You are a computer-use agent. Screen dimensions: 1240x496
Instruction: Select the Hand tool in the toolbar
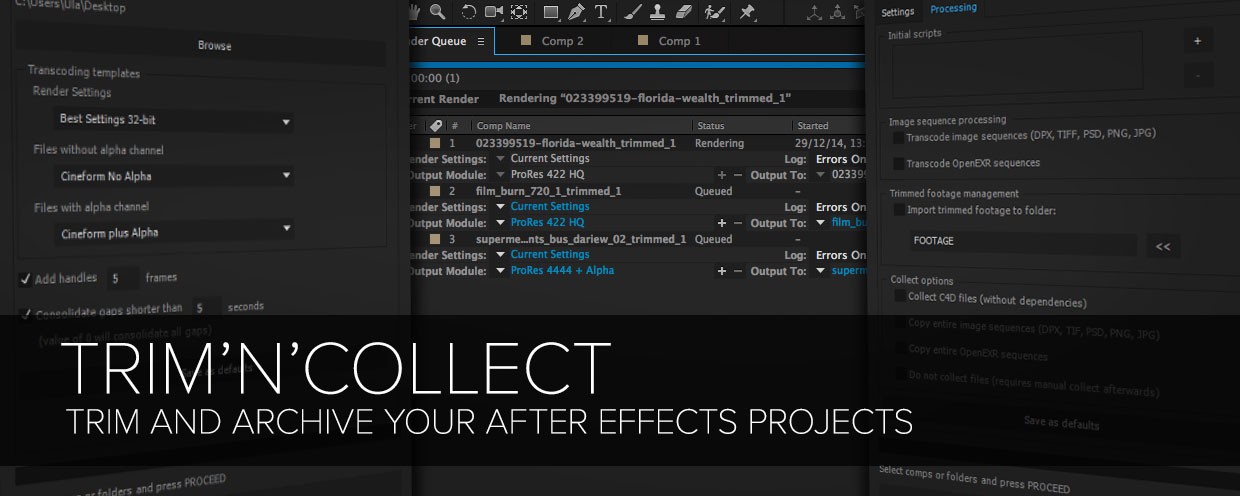coord(416,11)
